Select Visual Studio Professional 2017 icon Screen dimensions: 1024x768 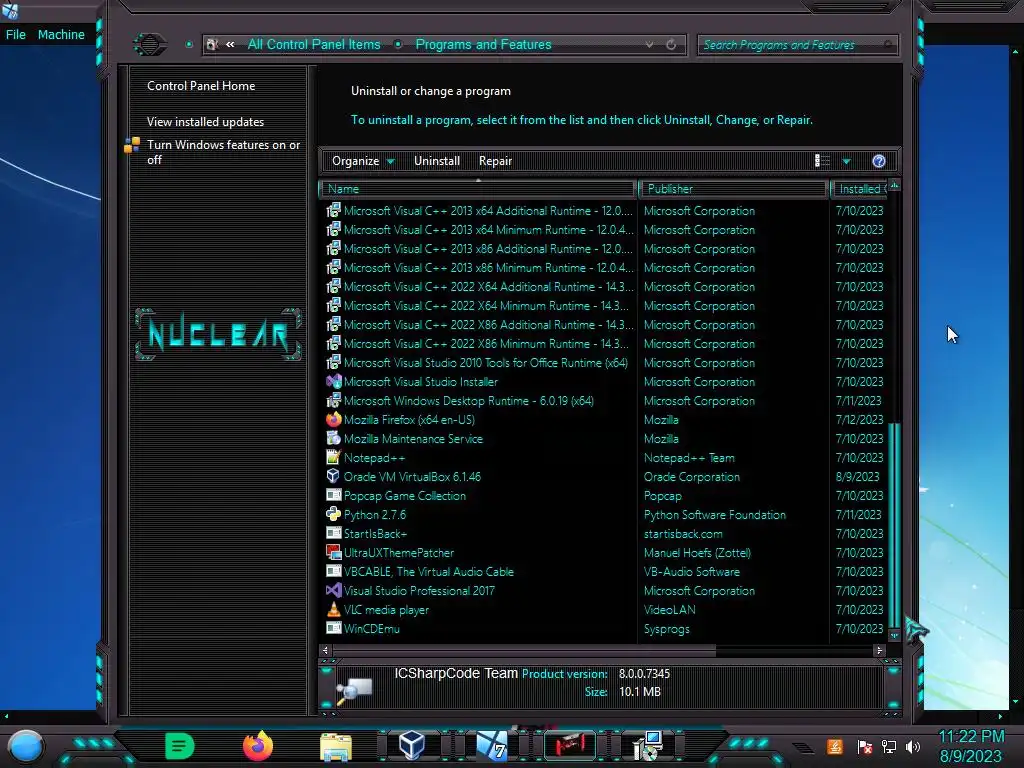pyautogui.click(x=333, y=590)
